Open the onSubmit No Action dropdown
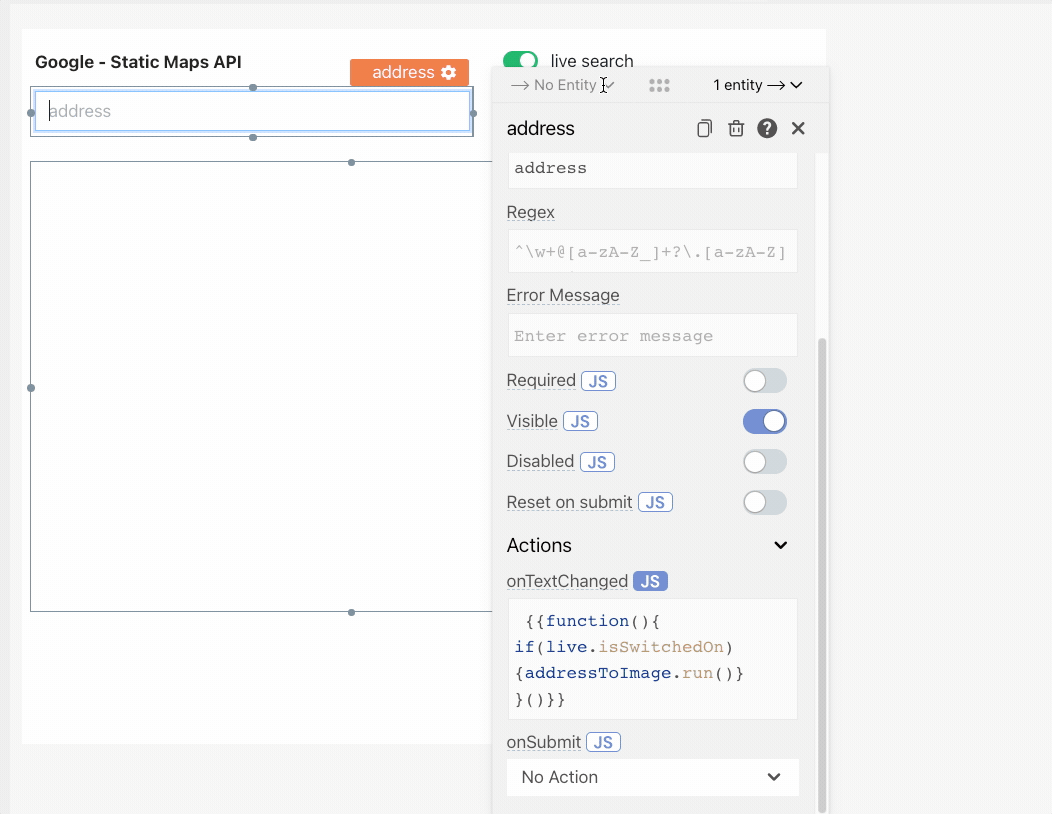1052x814 pixels. click(652, 777)
